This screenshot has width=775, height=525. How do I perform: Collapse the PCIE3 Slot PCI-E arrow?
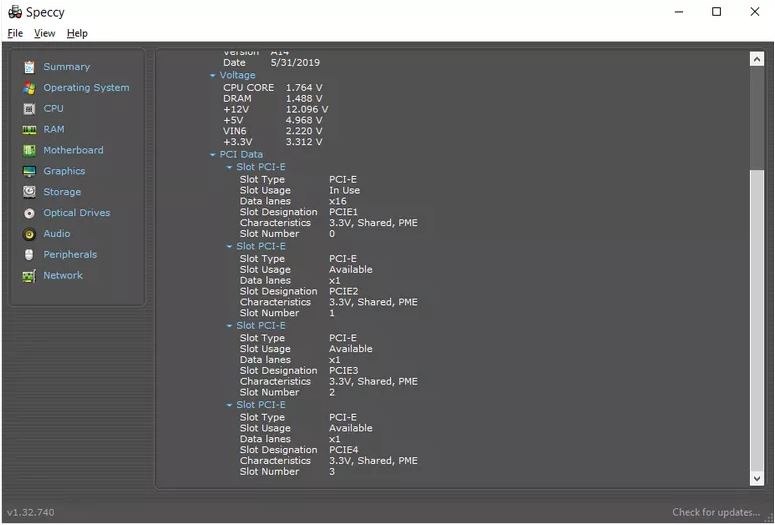click(x=229, y=326)
